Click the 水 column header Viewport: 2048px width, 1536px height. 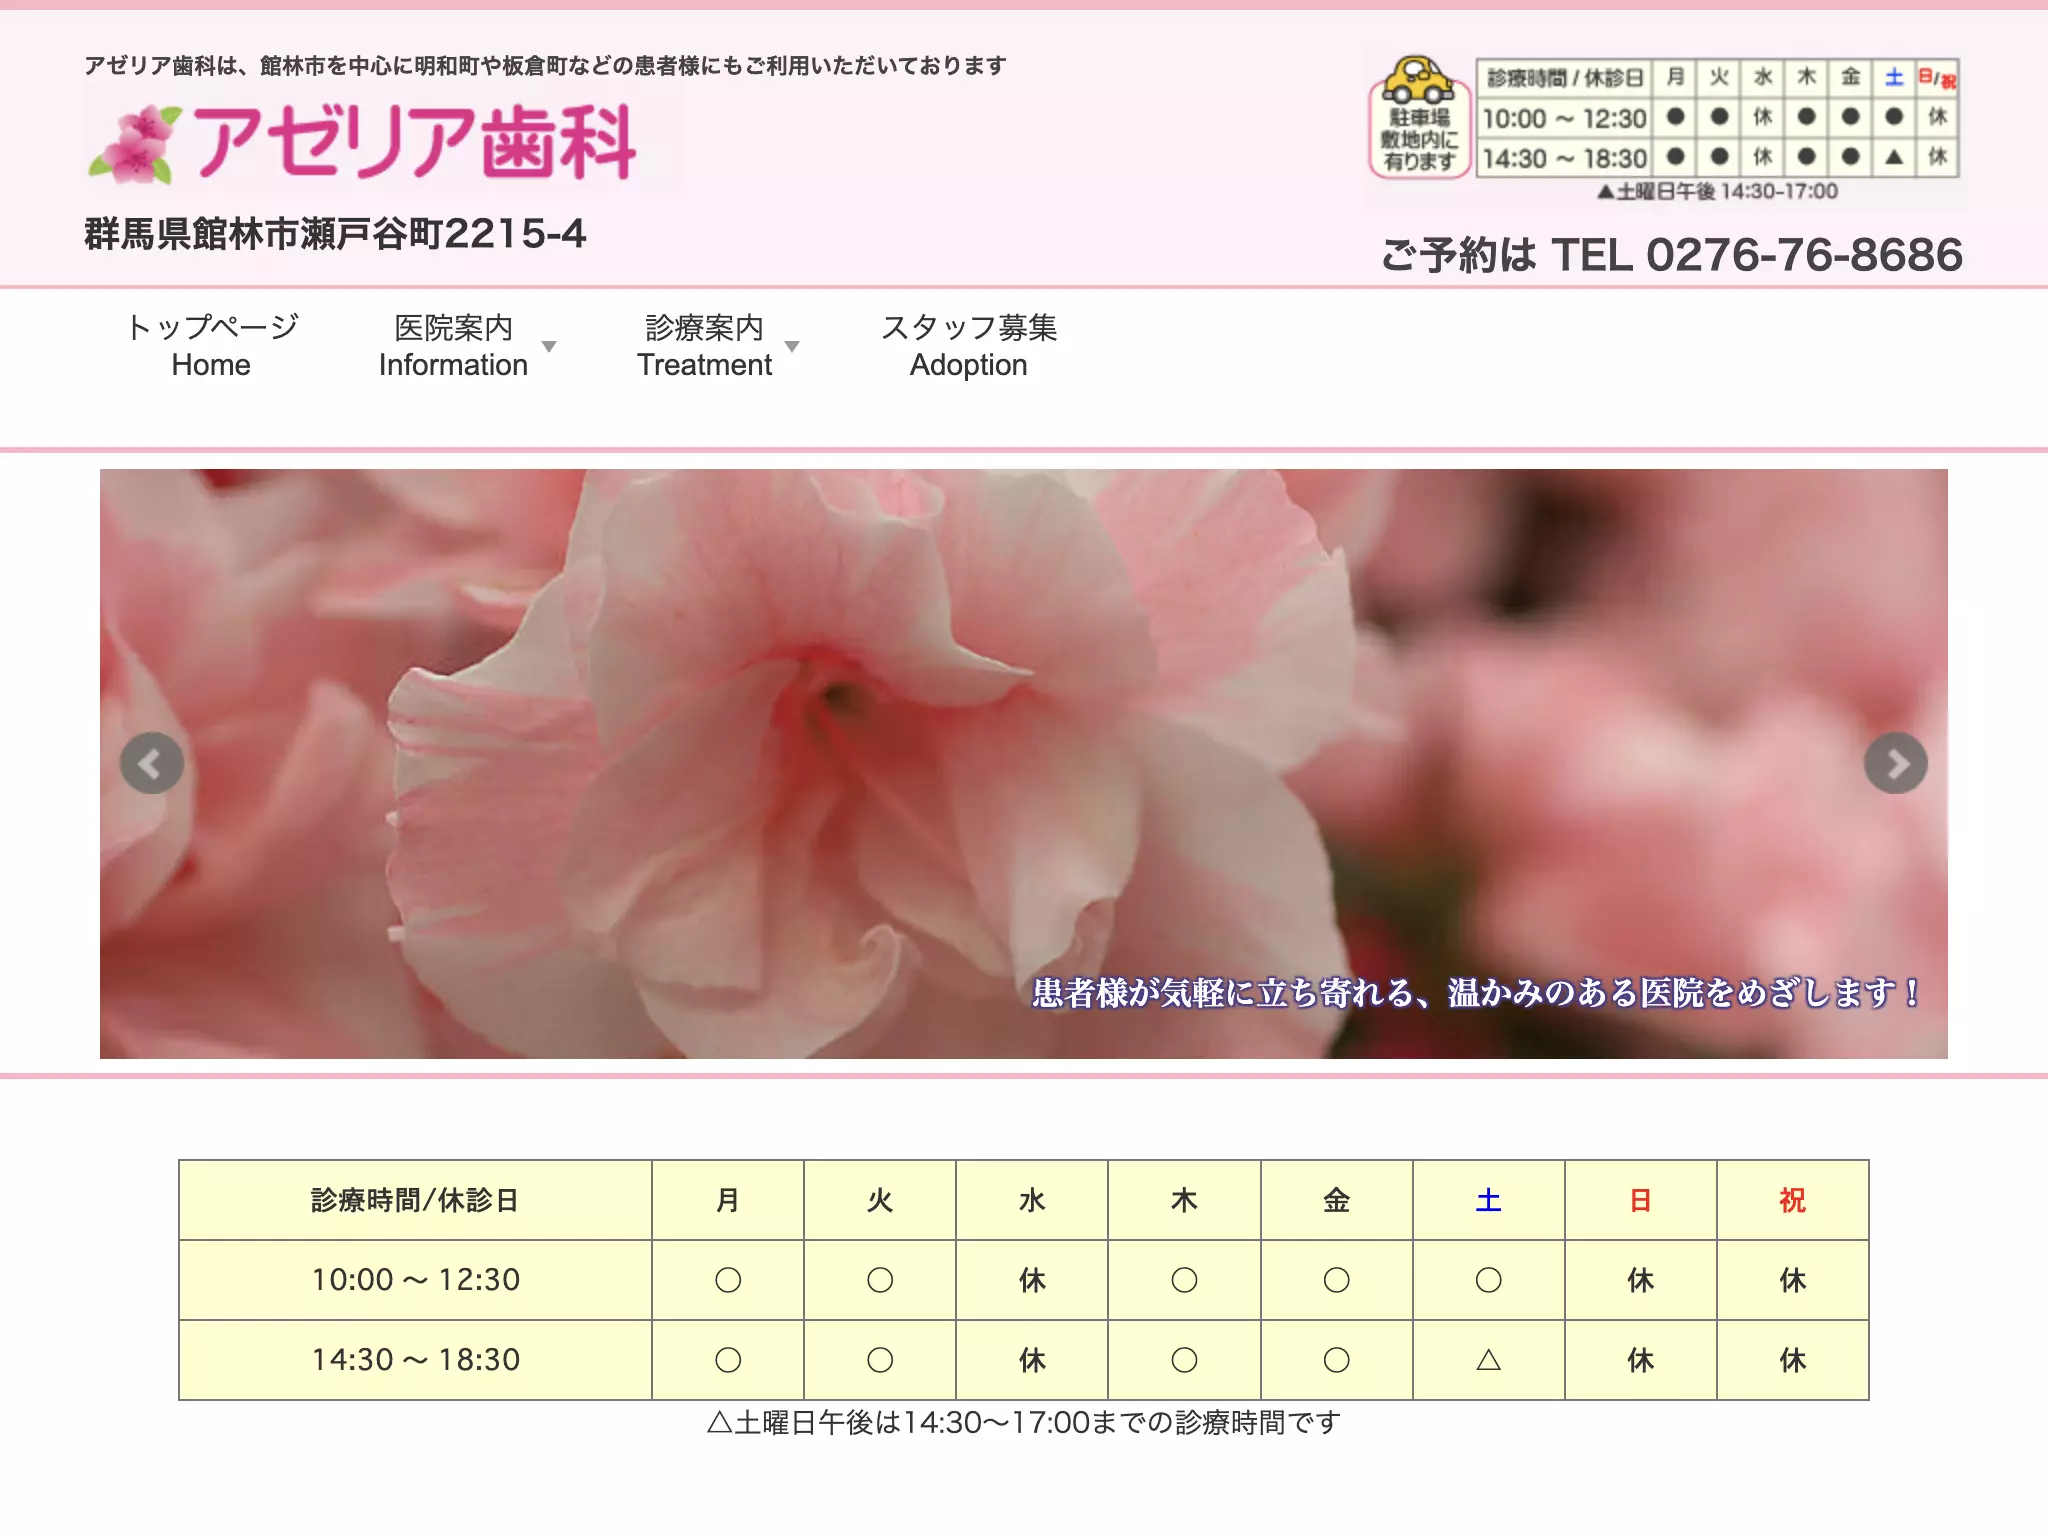(x=1032, y=1200)
